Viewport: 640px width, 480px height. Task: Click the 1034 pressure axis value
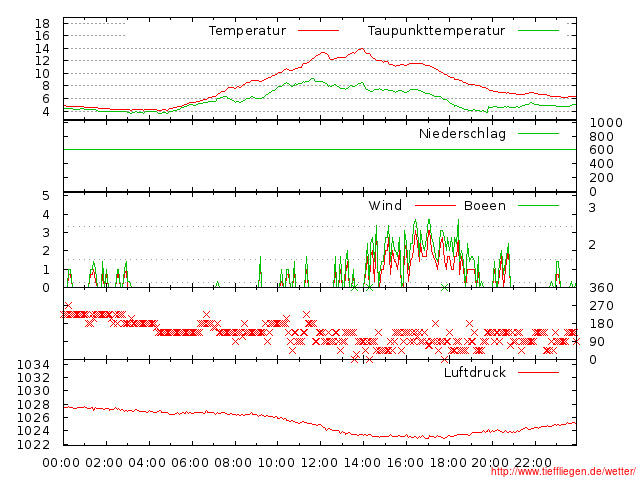click(x=34, y=364)
